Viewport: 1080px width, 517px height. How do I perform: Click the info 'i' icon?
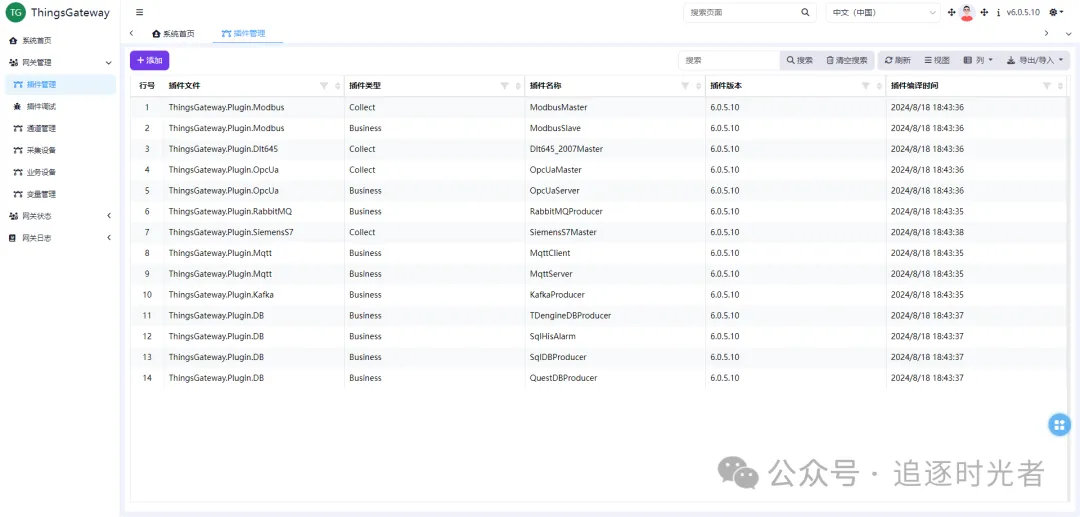(x=998, y=12)
